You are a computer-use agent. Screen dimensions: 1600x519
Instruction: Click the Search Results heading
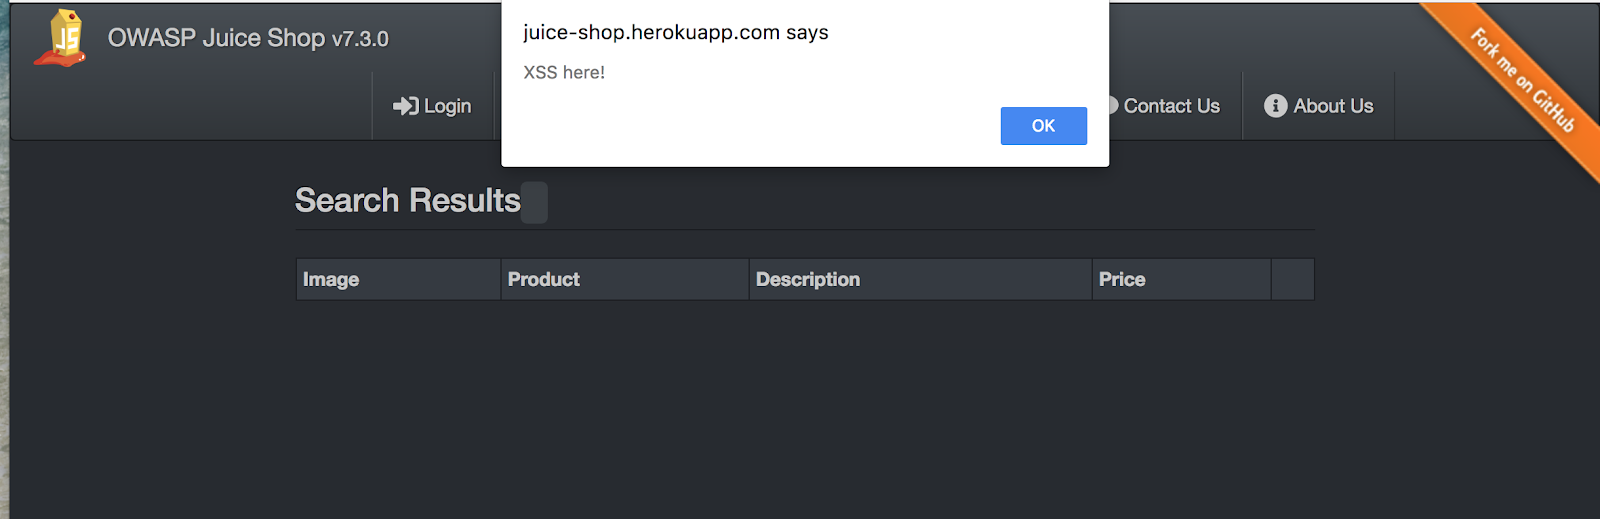click(x=407, y=201)
